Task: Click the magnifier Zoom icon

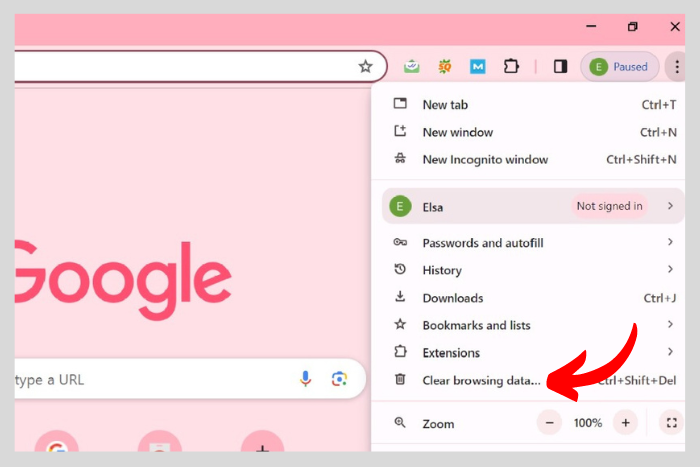Action: tap(400, 422)
